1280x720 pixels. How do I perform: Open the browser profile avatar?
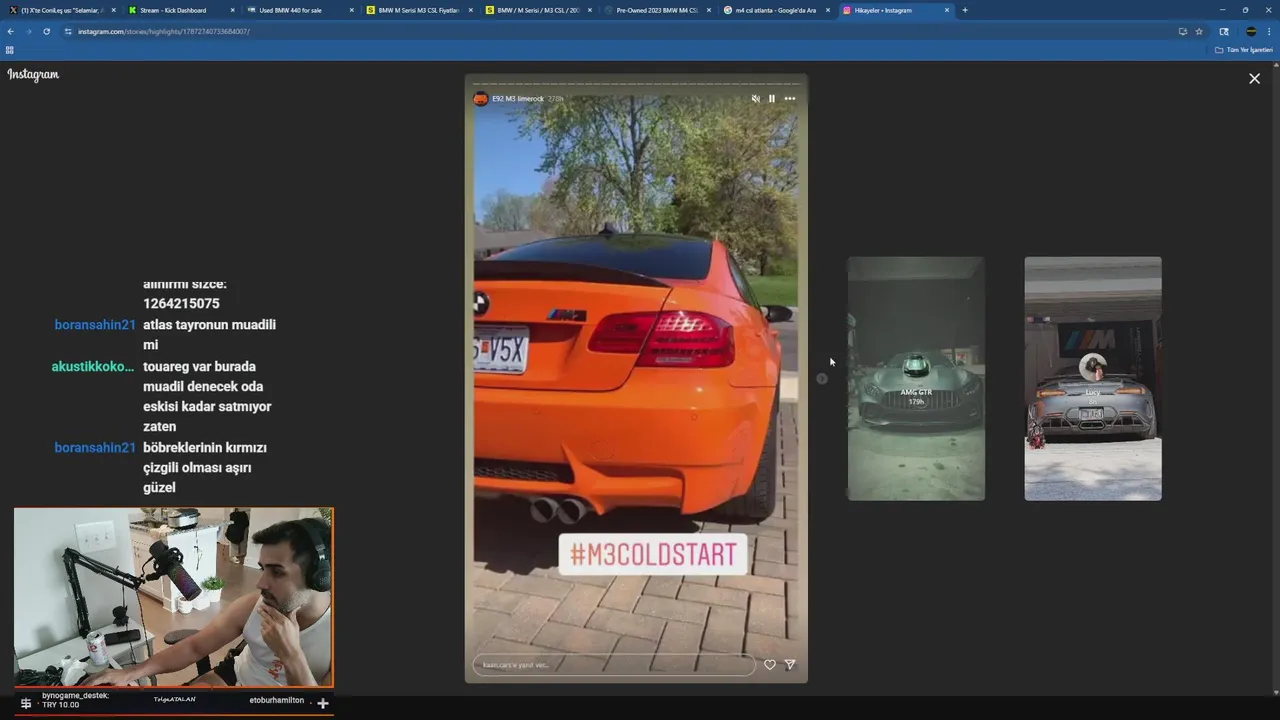[x=1251, y=31]
